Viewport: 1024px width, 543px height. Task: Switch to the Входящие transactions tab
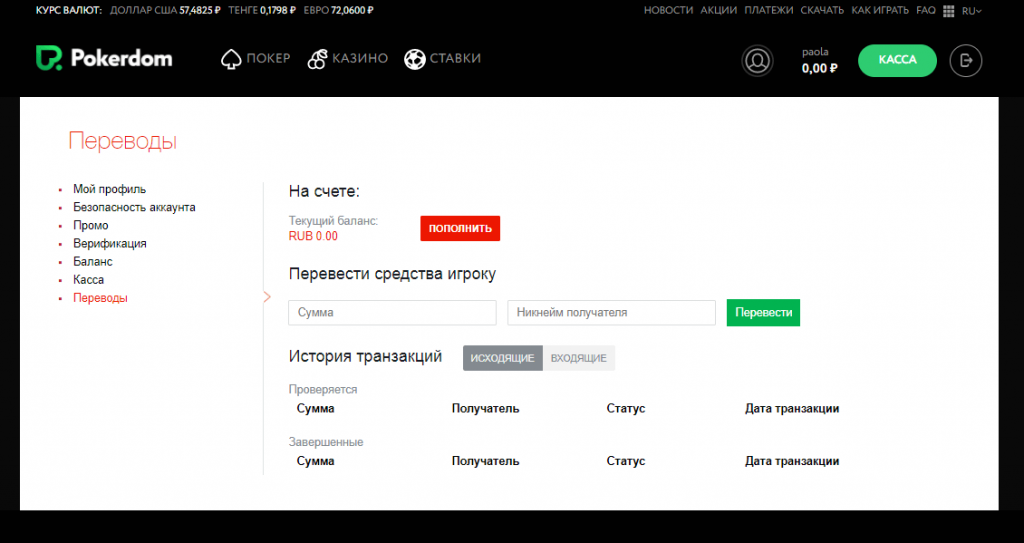click(x=578, y=358)
